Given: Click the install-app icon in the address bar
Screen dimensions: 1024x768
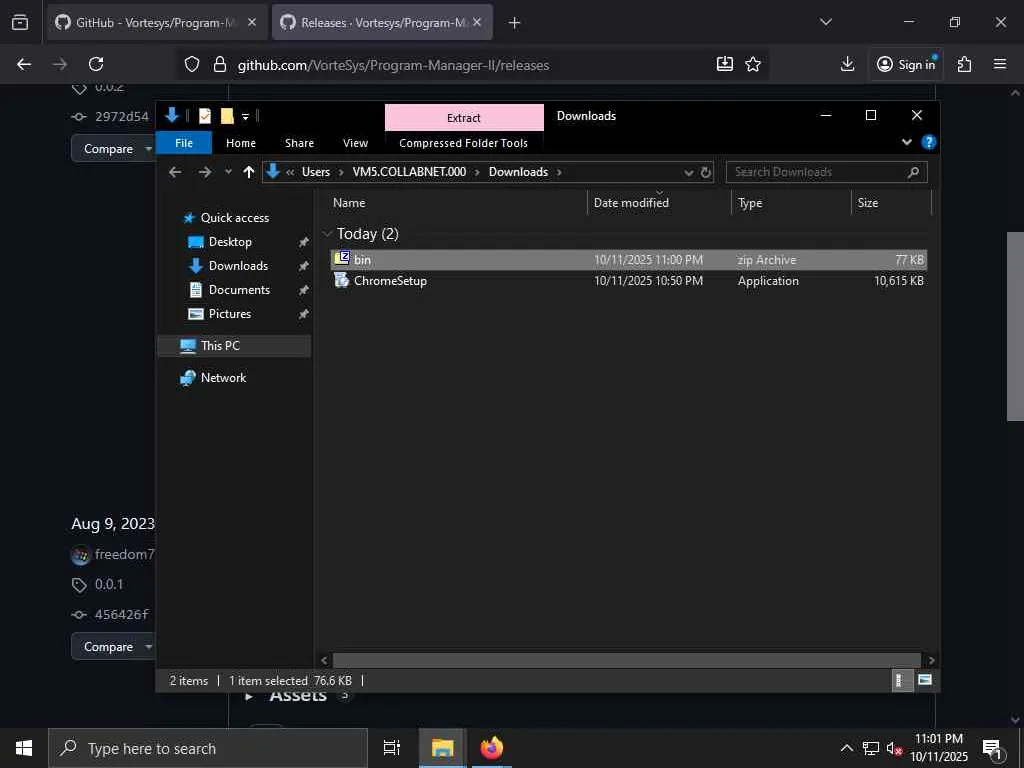Looking at the screenshot, I should click(x=725, y=64).
